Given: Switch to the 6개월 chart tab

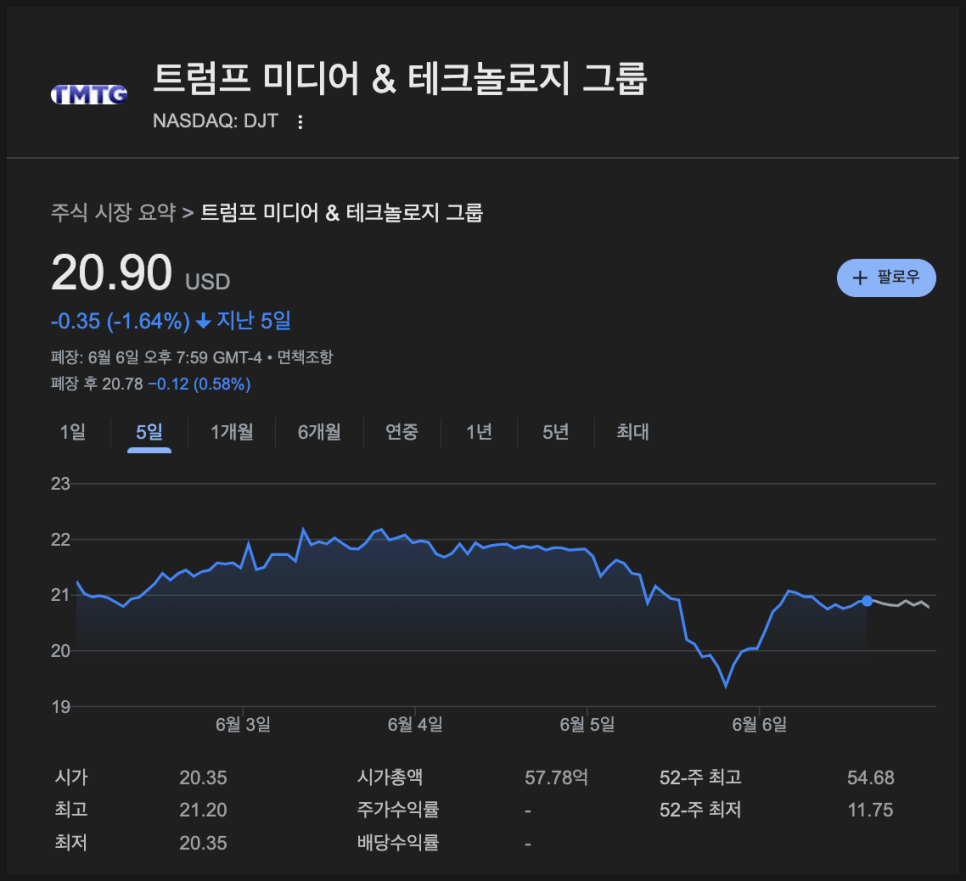Looking at the screenshot, I should [319, 432].
